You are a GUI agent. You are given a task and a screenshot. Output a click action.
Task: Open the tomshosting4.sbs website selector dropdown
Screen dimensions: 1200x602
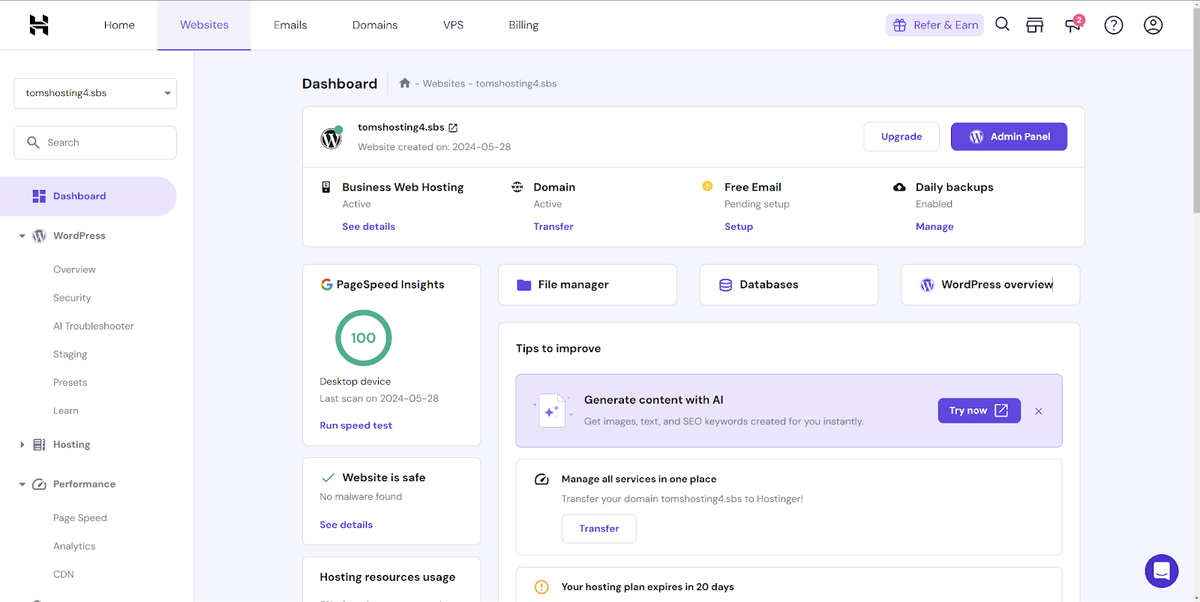tap(94, 92)
